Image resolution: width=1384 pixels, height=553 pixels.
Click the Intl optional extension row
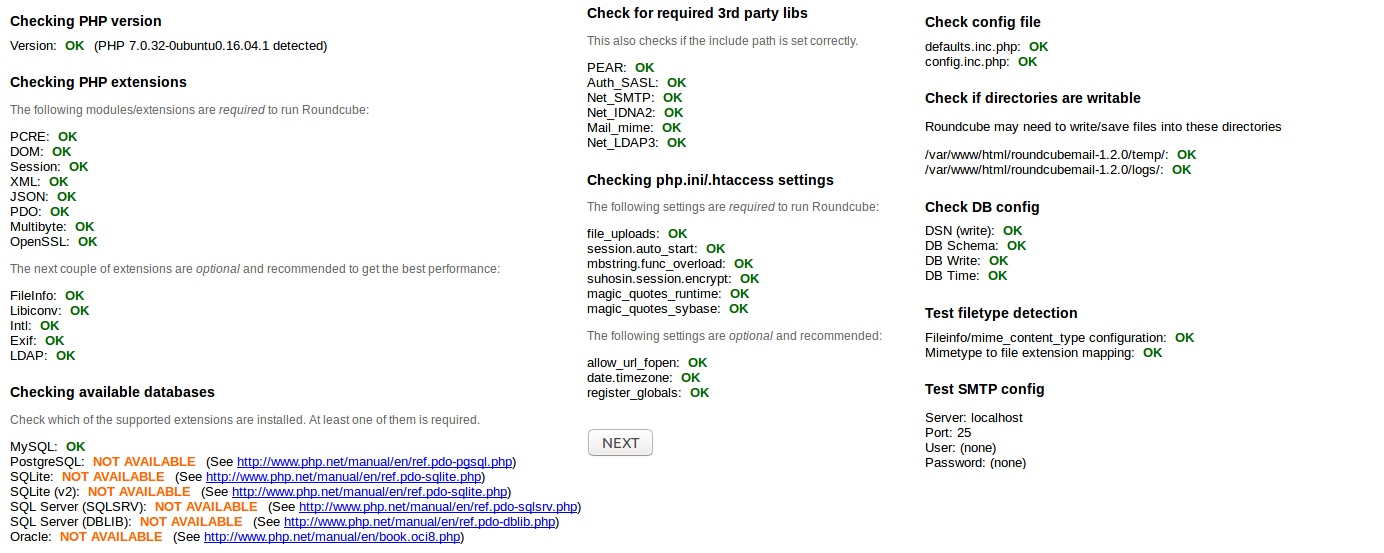point(35,325)
